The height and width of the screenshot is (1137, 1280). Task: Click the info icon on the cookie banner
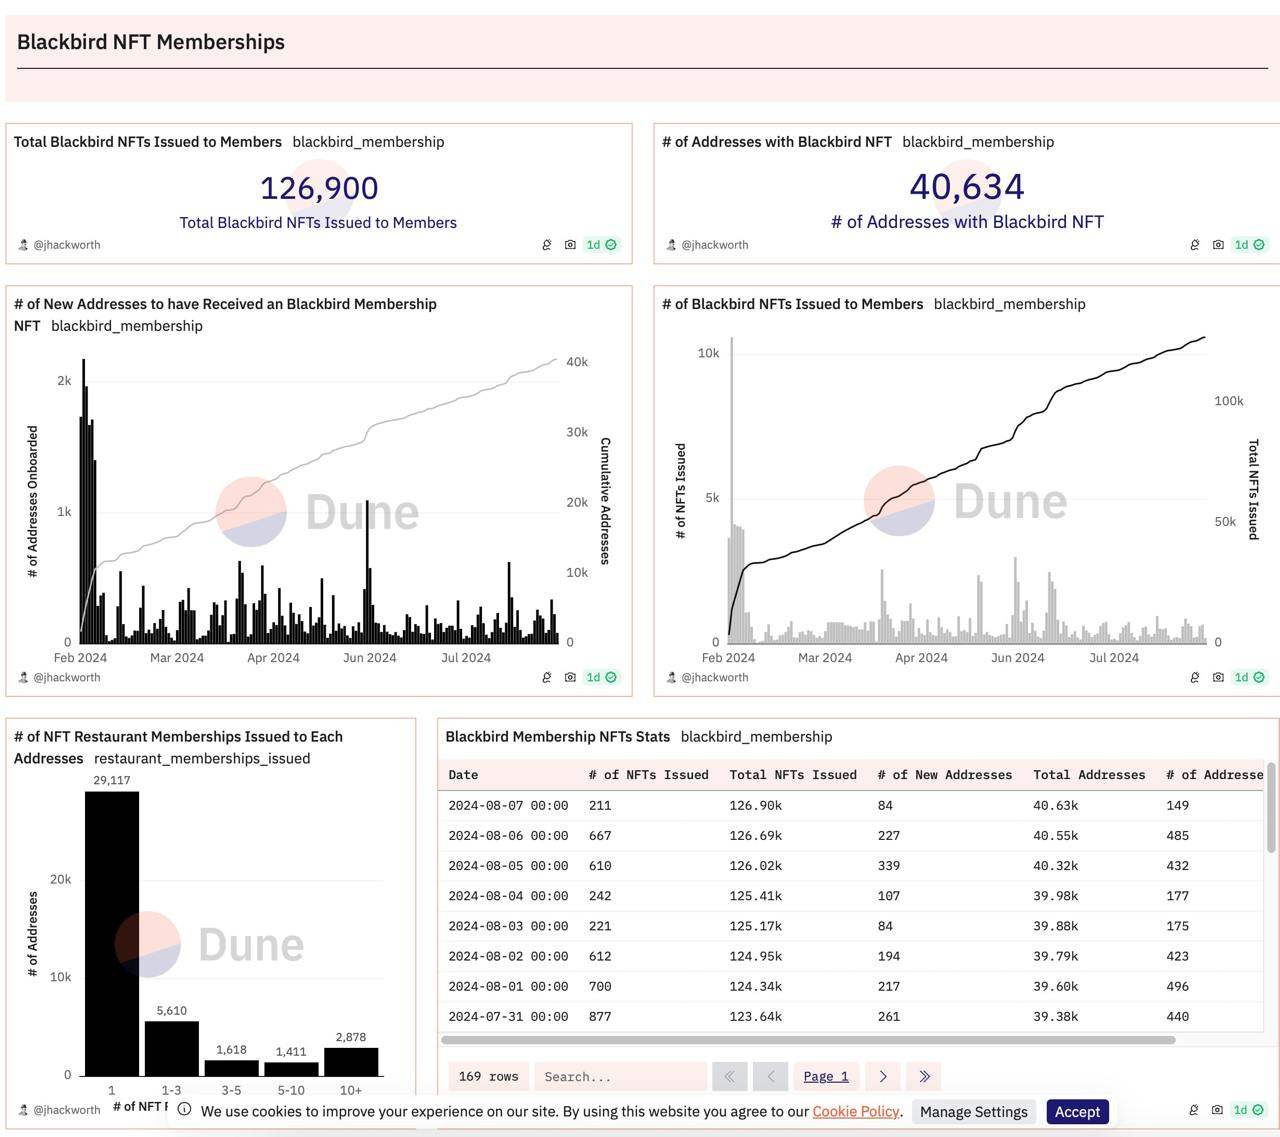pos(184,1109)
